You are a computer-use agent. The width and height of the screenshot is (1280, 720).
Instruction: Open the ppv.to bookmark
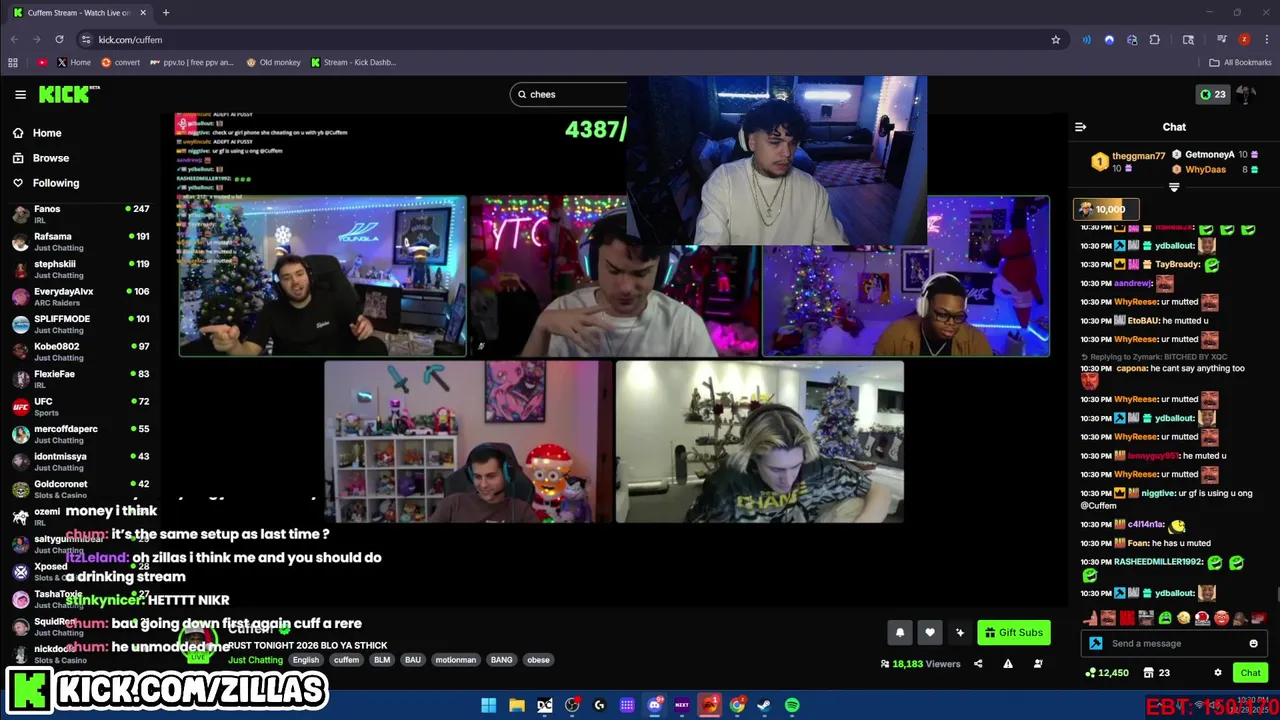click(x=191, y=62)
